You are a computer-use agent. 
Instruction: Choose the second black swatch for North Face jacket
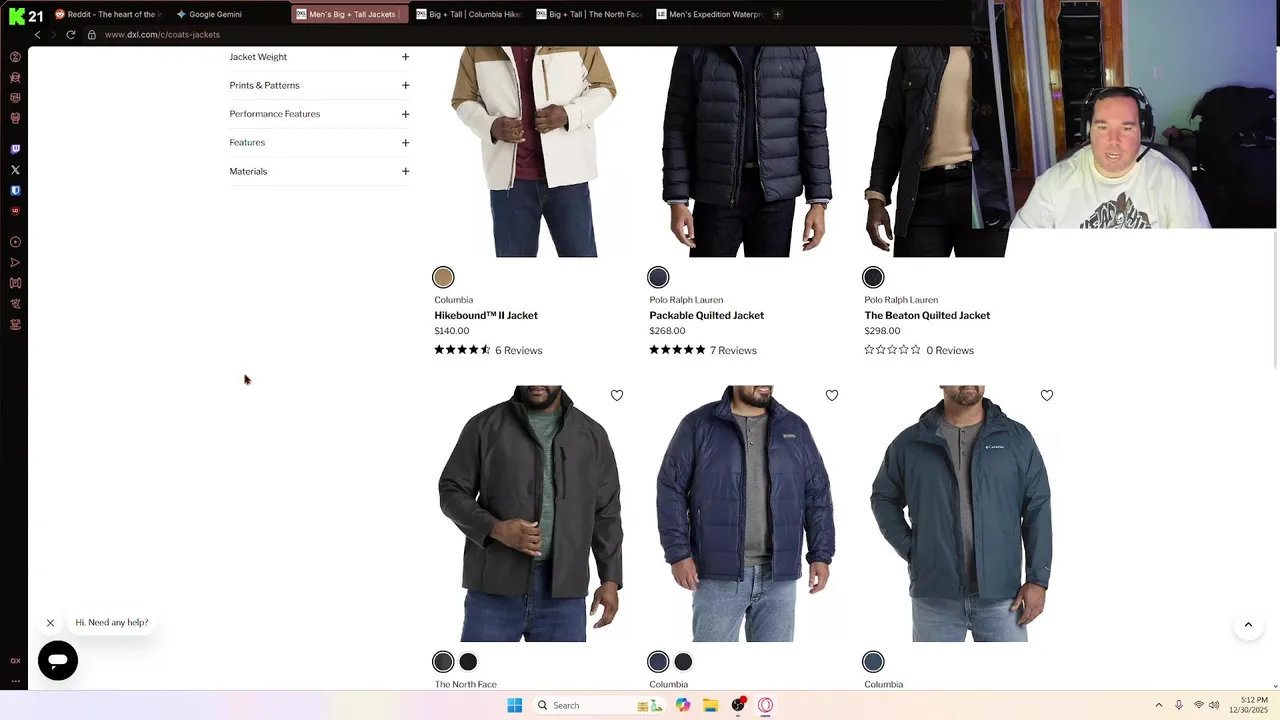[468, 662]
